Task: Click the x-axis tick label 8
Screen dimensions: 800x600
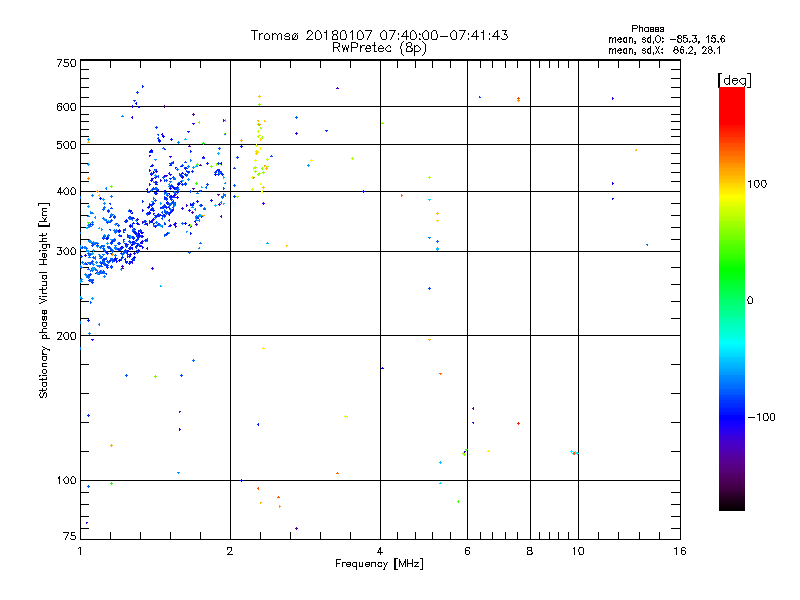Action: pyautogui.click(x=530, y=551)
